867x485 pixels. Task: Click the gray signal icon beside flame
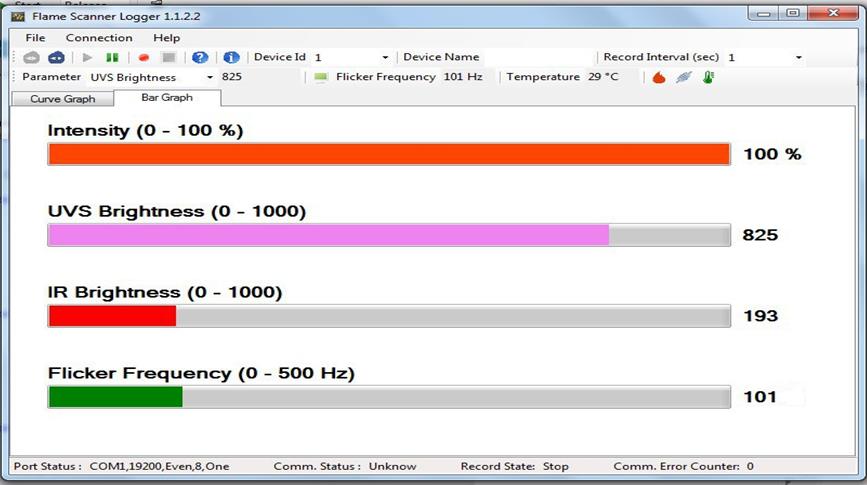point(683,77)
